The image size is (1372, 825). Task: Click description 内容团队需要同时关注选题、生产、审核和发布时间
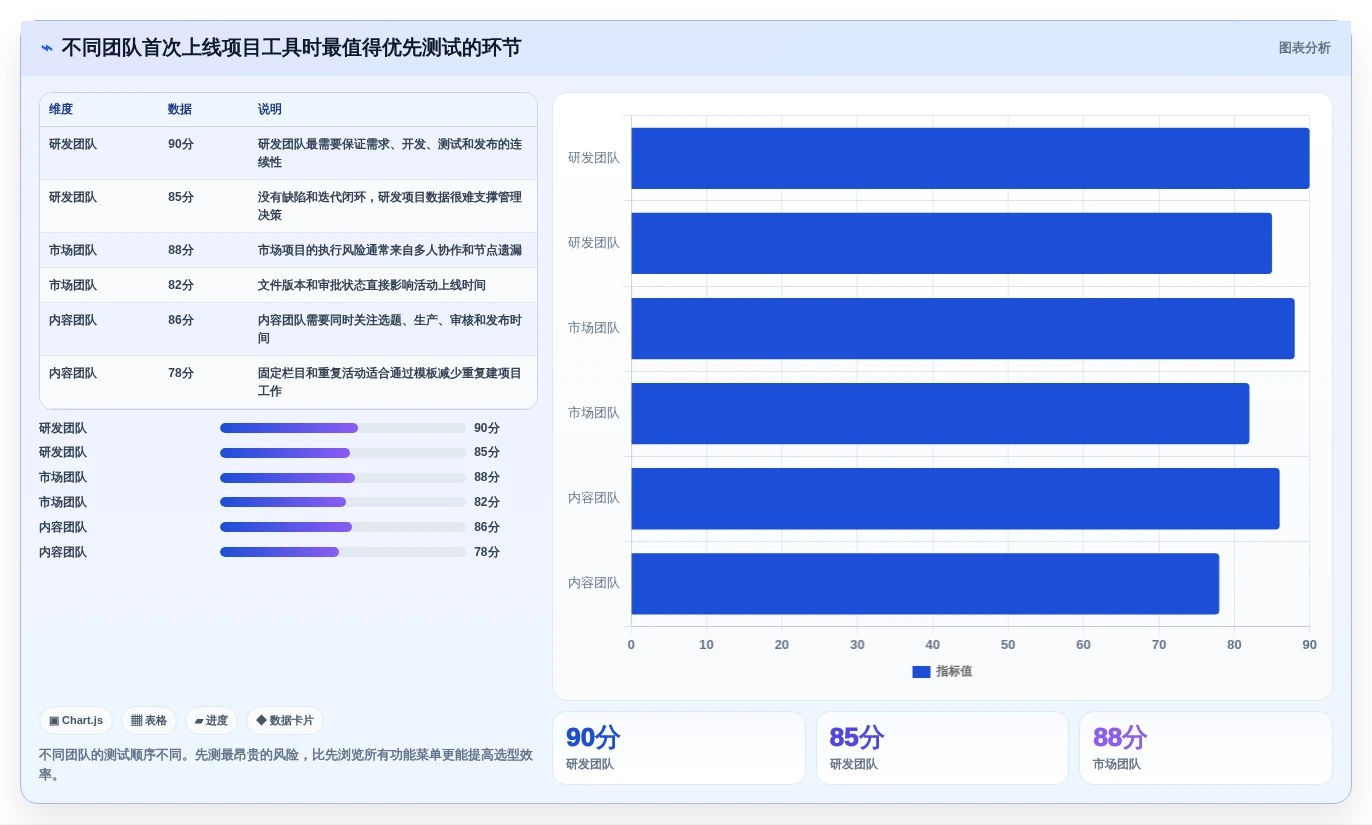pyautogui.click(x=390, y=329)
